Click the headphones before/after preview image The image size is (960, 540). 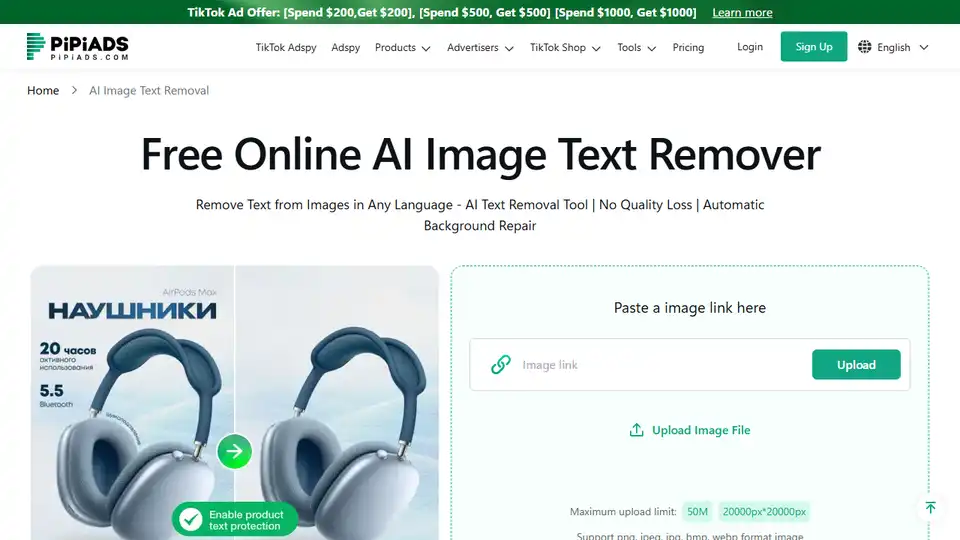(x=234, y=403)
